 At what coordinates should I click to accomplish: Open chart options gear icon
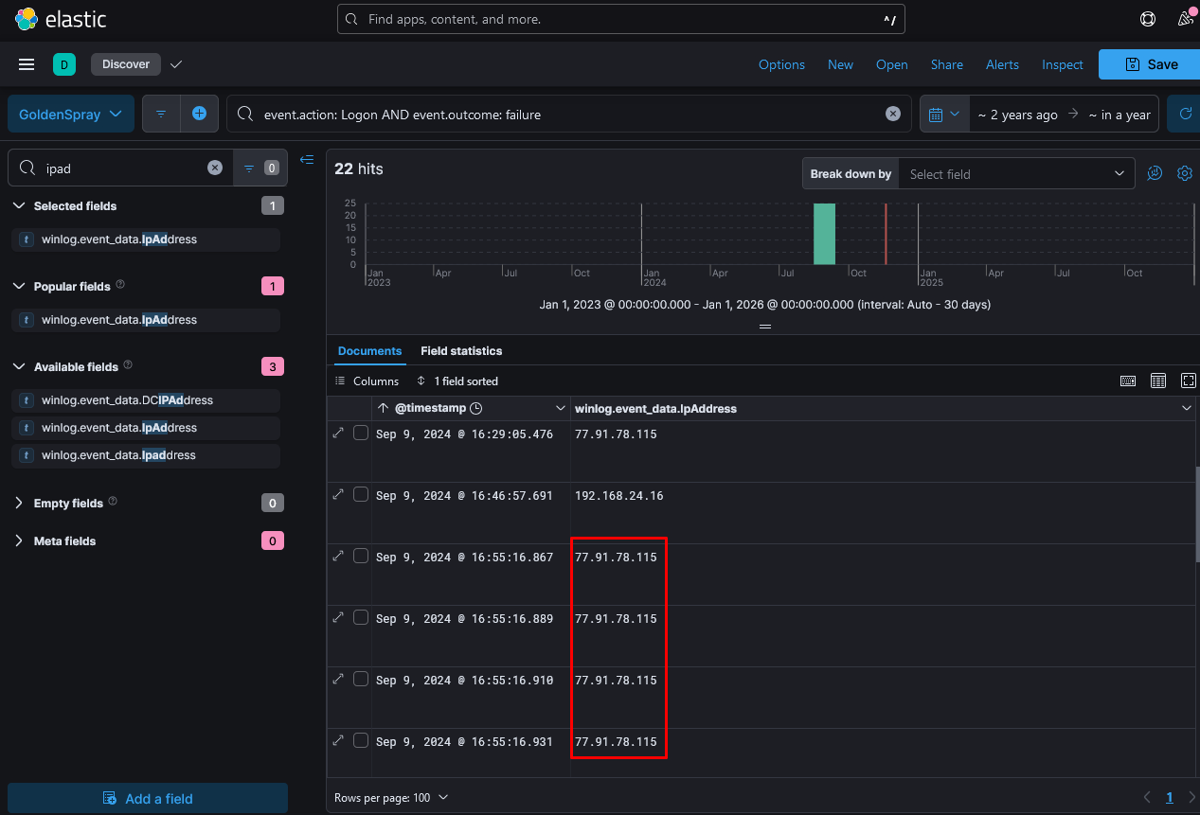point(1185,173)
